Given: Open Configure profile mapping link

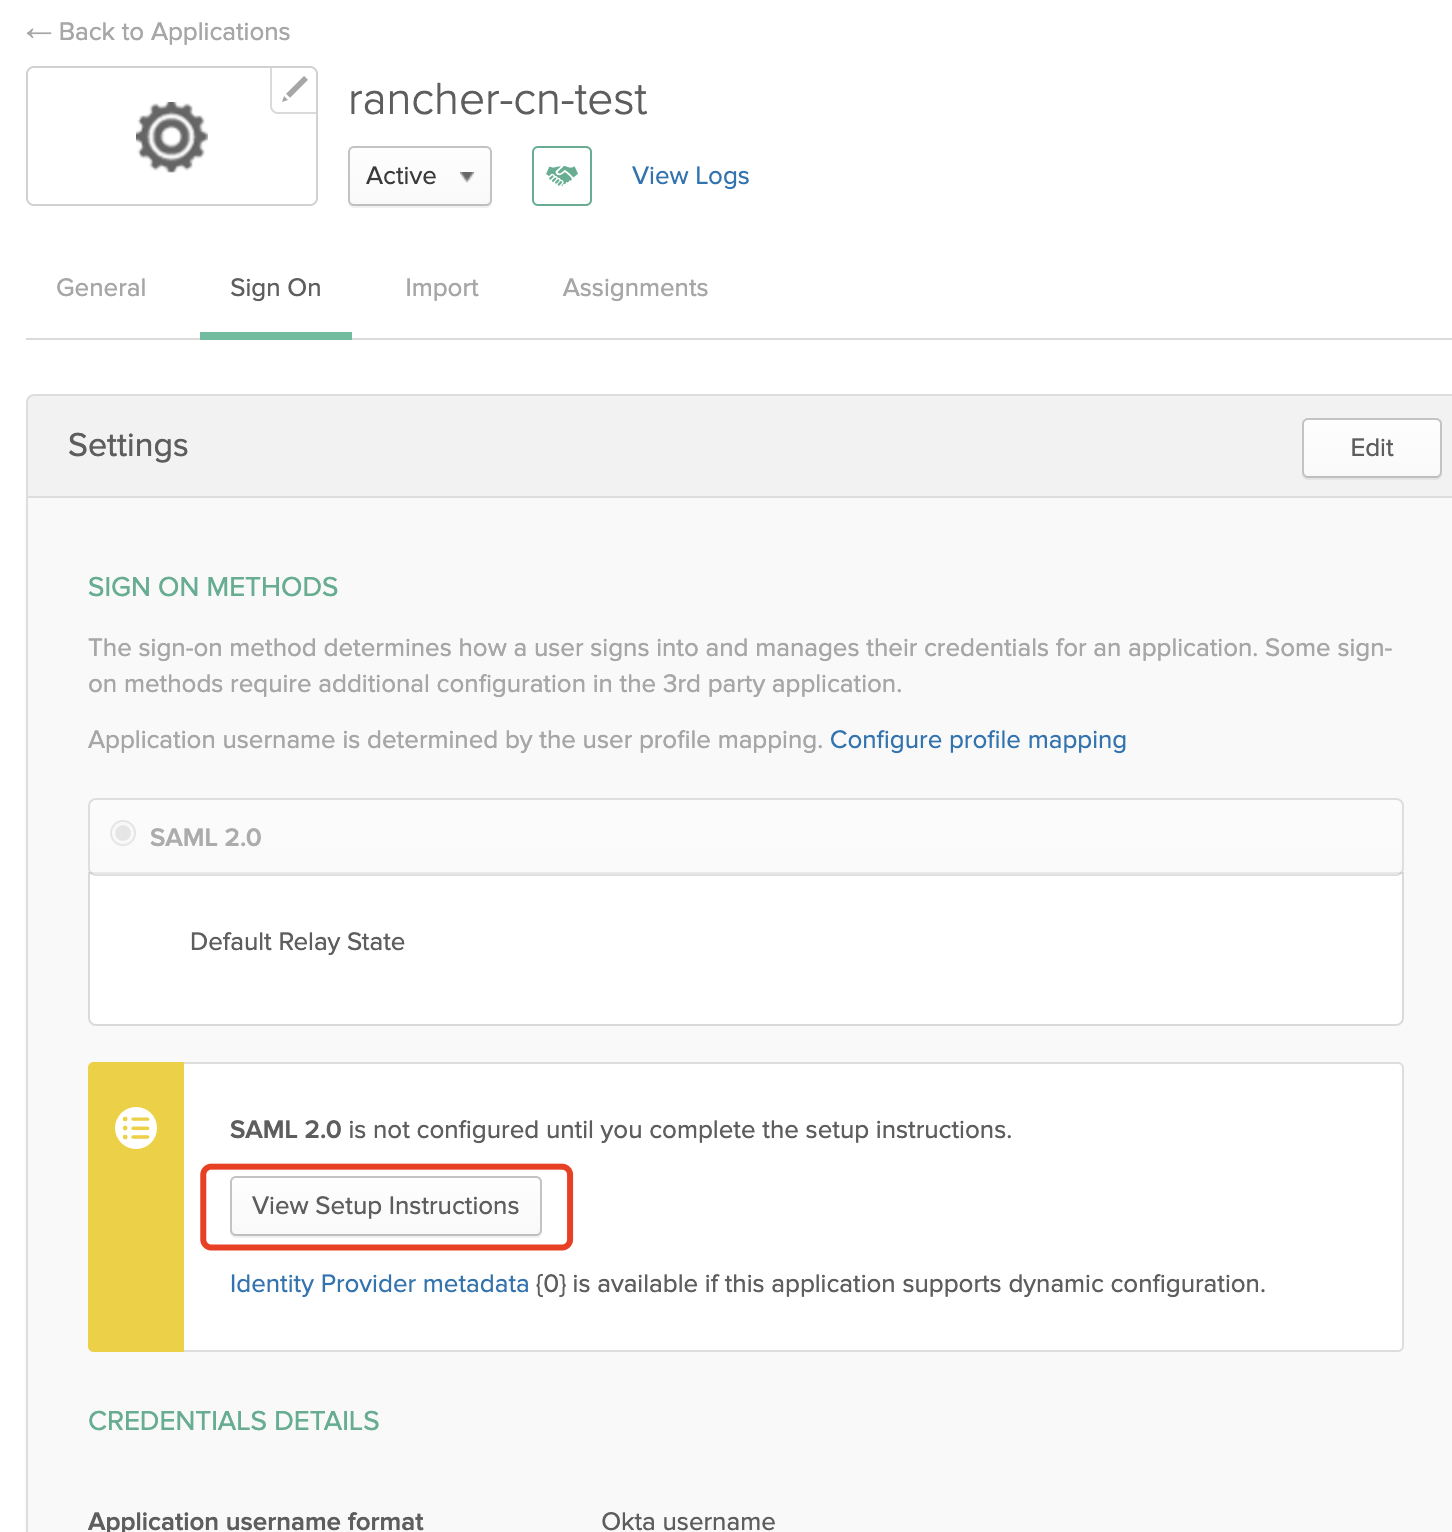Looking at the screenshot, I should click(x=978, y=740).
